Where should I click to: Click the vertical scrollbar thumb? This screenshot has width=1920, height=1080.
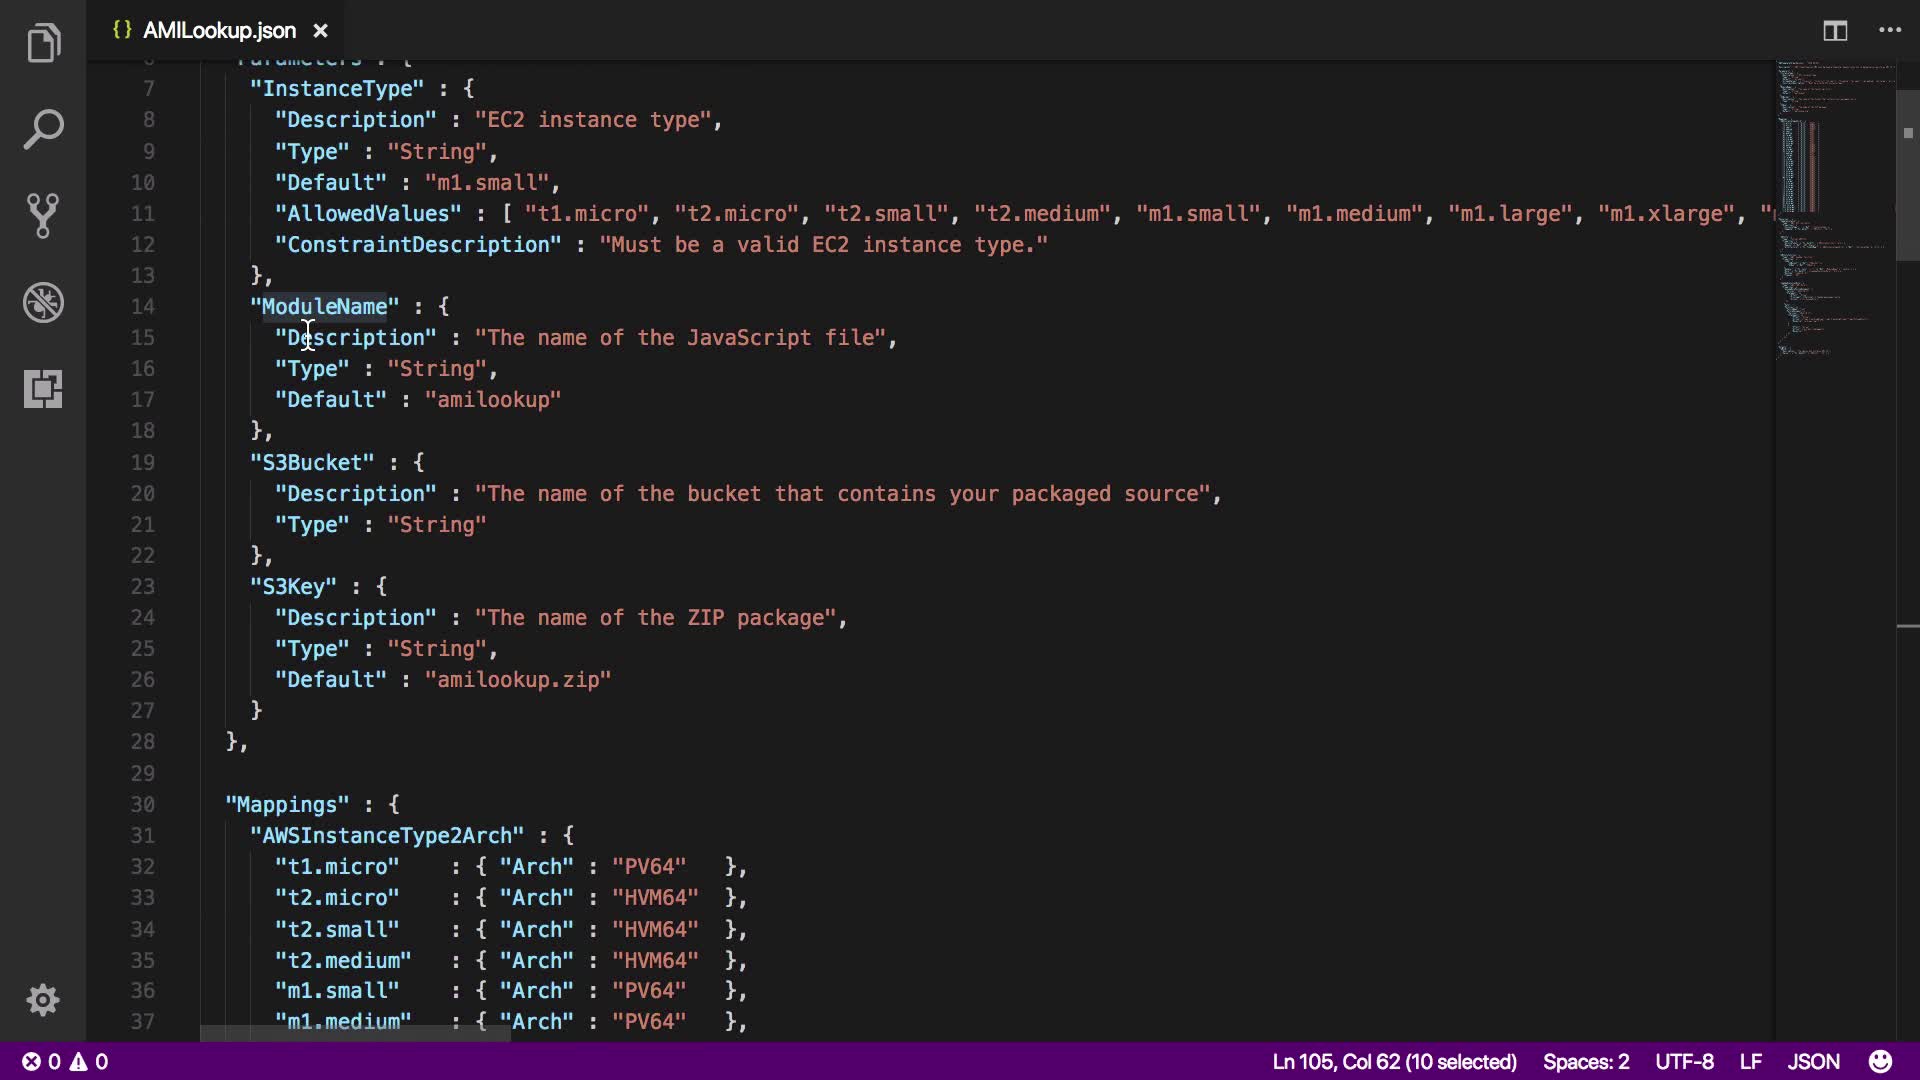(x=1907, y=175)
